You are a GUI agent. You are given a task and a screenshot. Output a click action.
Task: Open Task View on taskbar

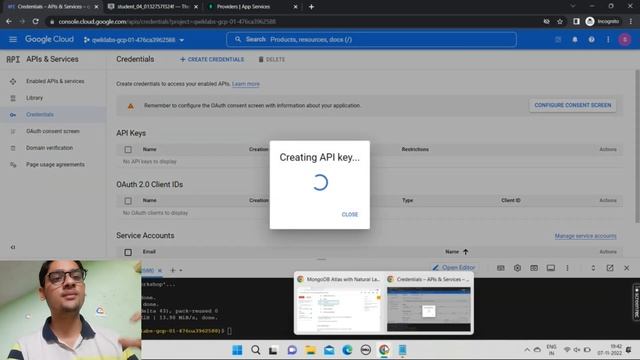point(273,350)
